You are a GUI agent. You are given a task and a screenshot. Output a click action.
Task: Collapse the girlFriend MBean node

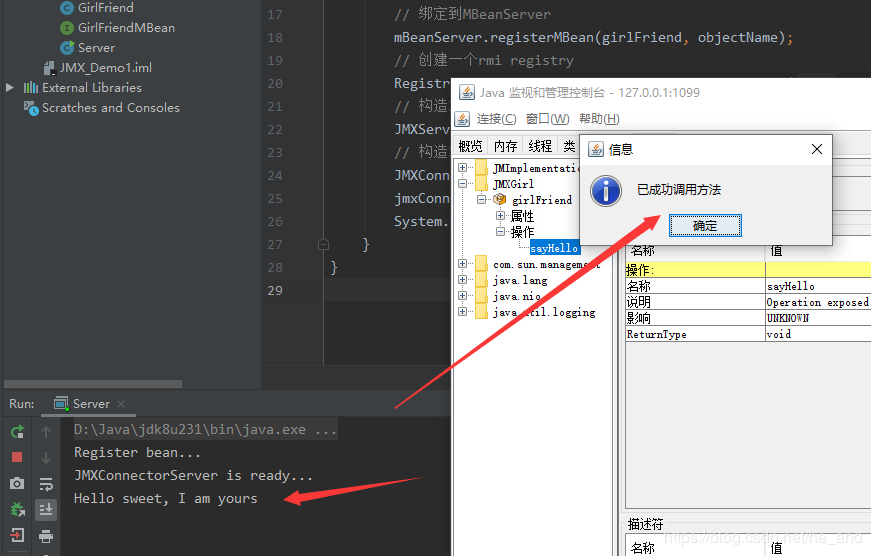[481, 199]
